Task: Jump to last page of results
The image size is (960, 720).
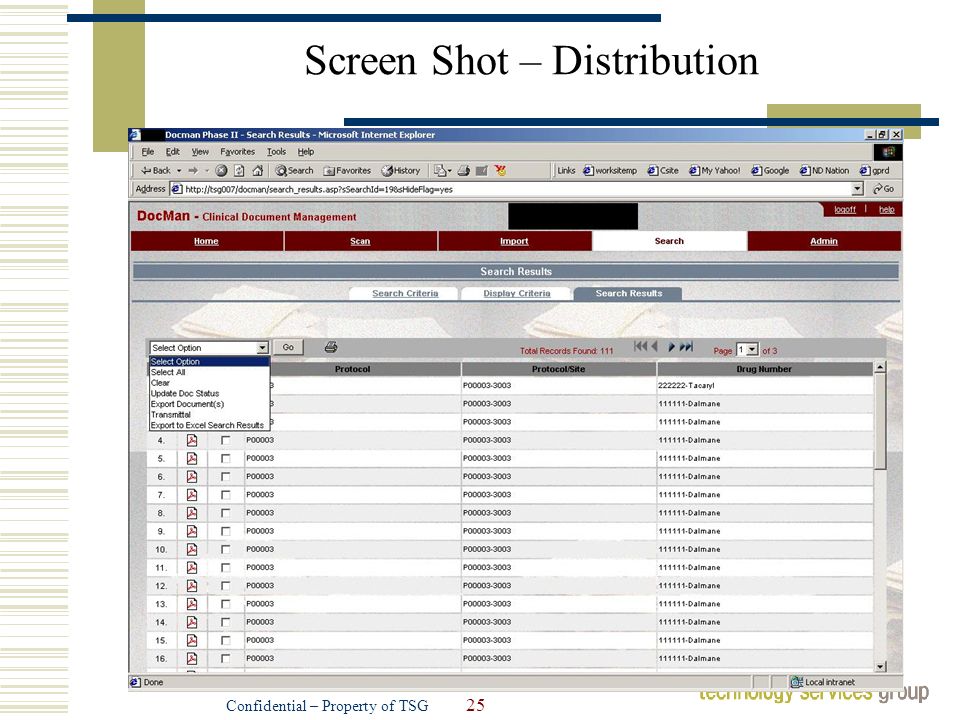Action: (686, 347)
